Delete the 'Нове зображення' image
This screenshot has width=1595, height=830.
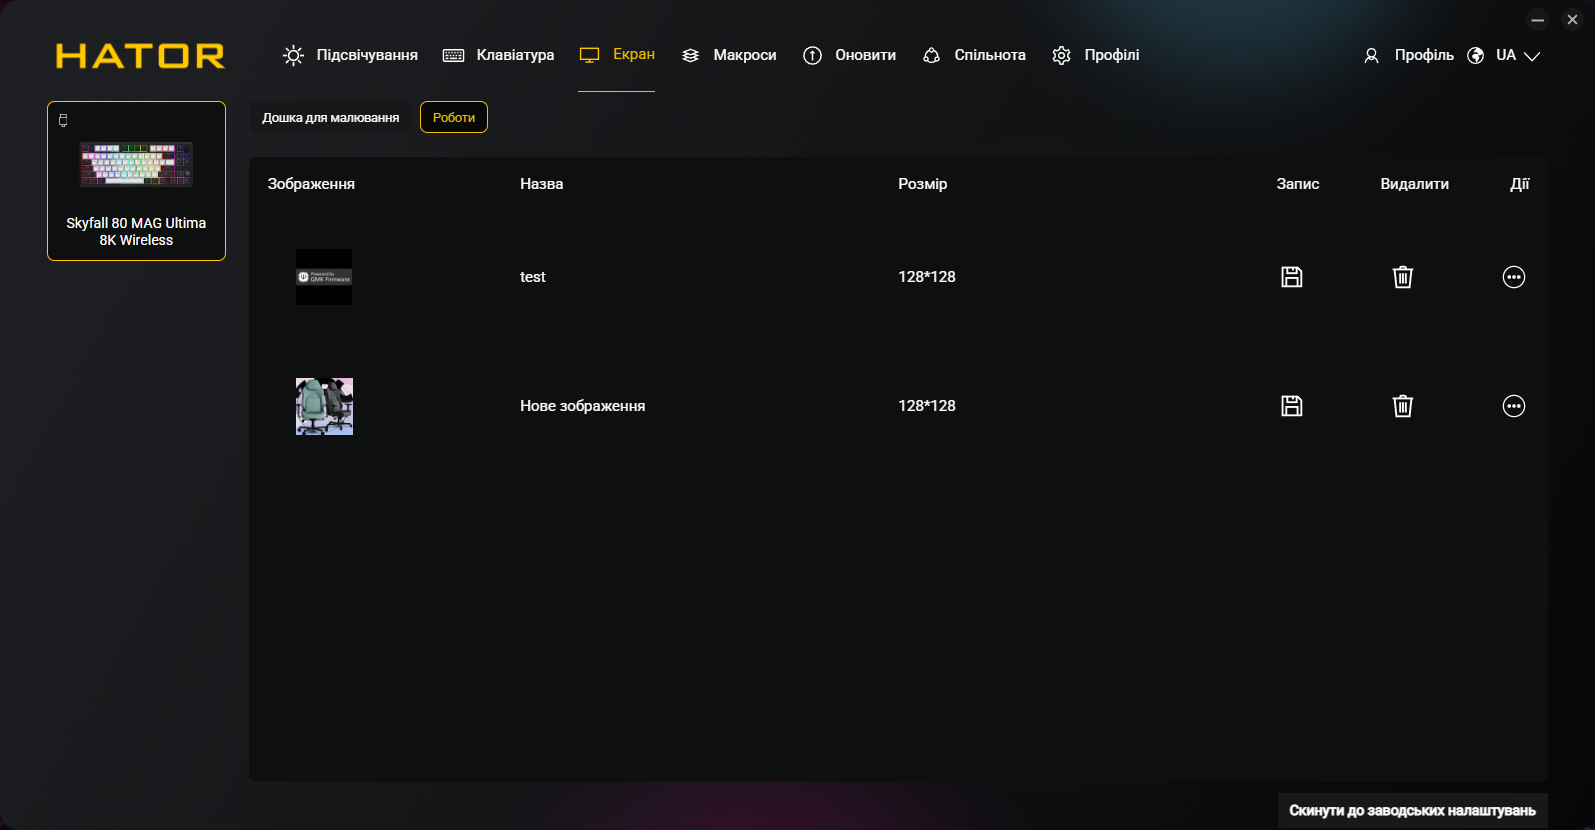(1403, 406)
